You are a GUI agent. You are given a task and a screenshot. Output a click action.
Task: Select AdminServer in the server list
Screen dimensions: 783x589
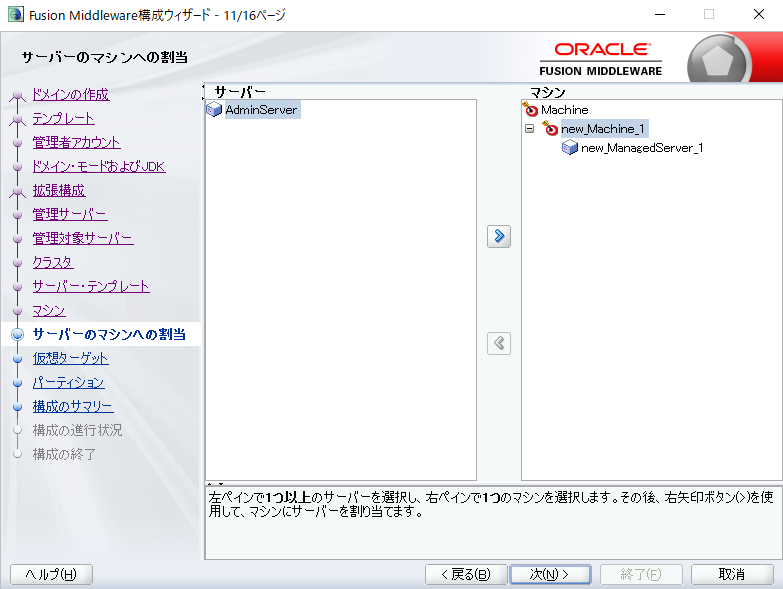pos(261,110)
